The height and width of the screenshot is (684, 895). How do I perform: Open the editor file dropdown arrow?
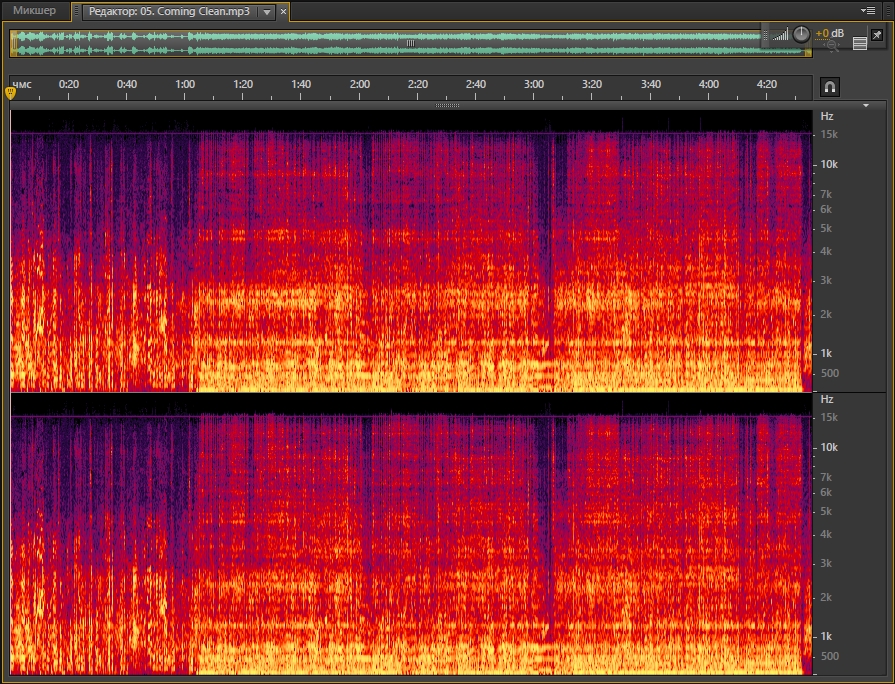265,12
